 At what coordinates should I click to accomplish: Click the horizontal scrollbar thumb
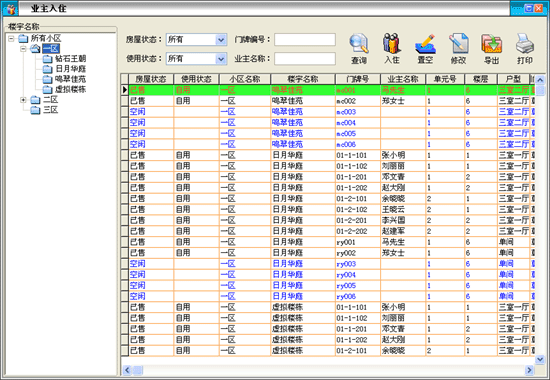tap(138, 370)
